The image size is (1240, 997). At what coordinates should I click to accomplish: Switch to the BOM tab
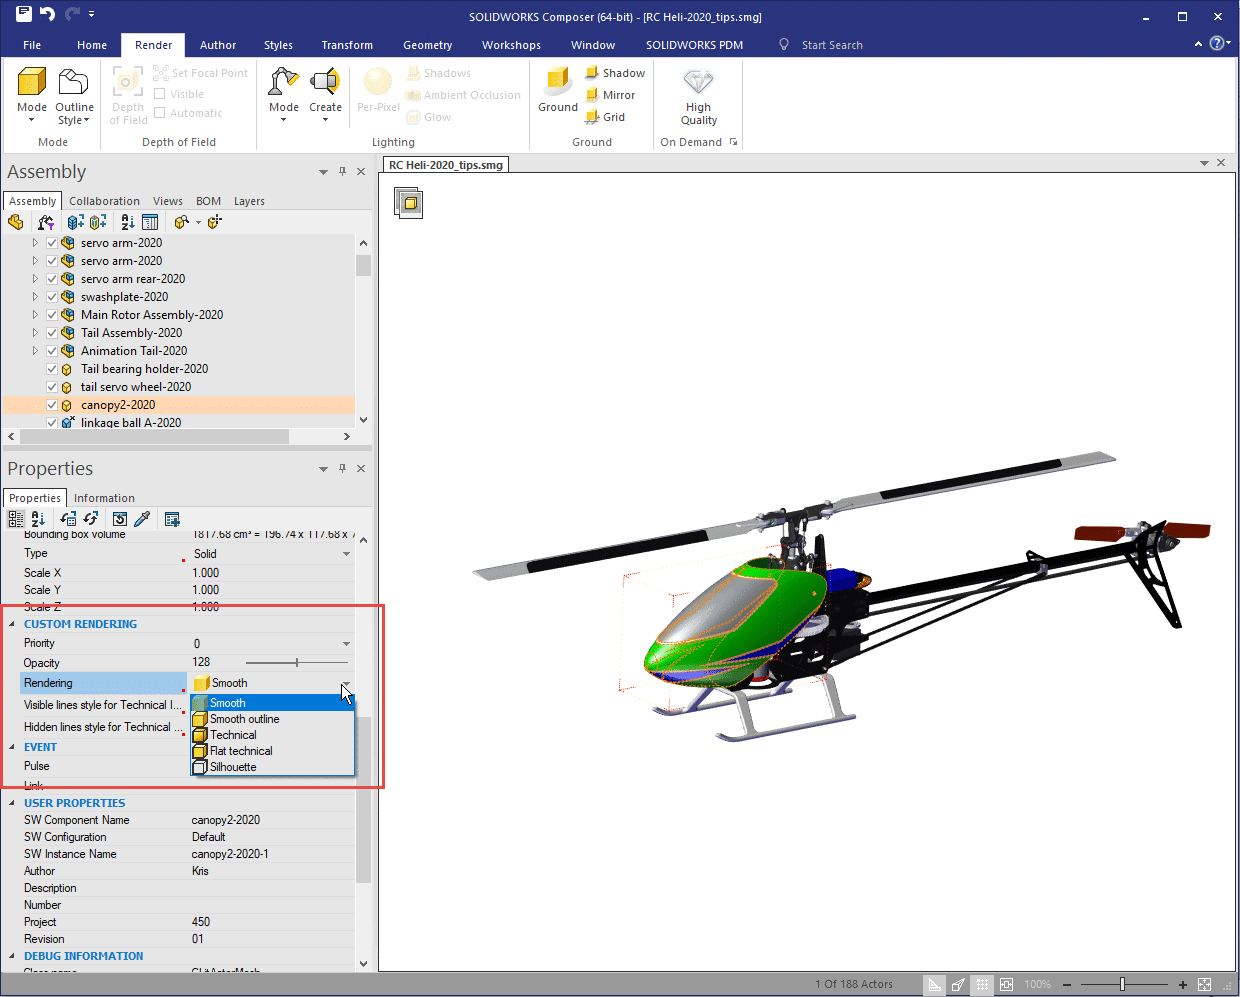(208, 201)
